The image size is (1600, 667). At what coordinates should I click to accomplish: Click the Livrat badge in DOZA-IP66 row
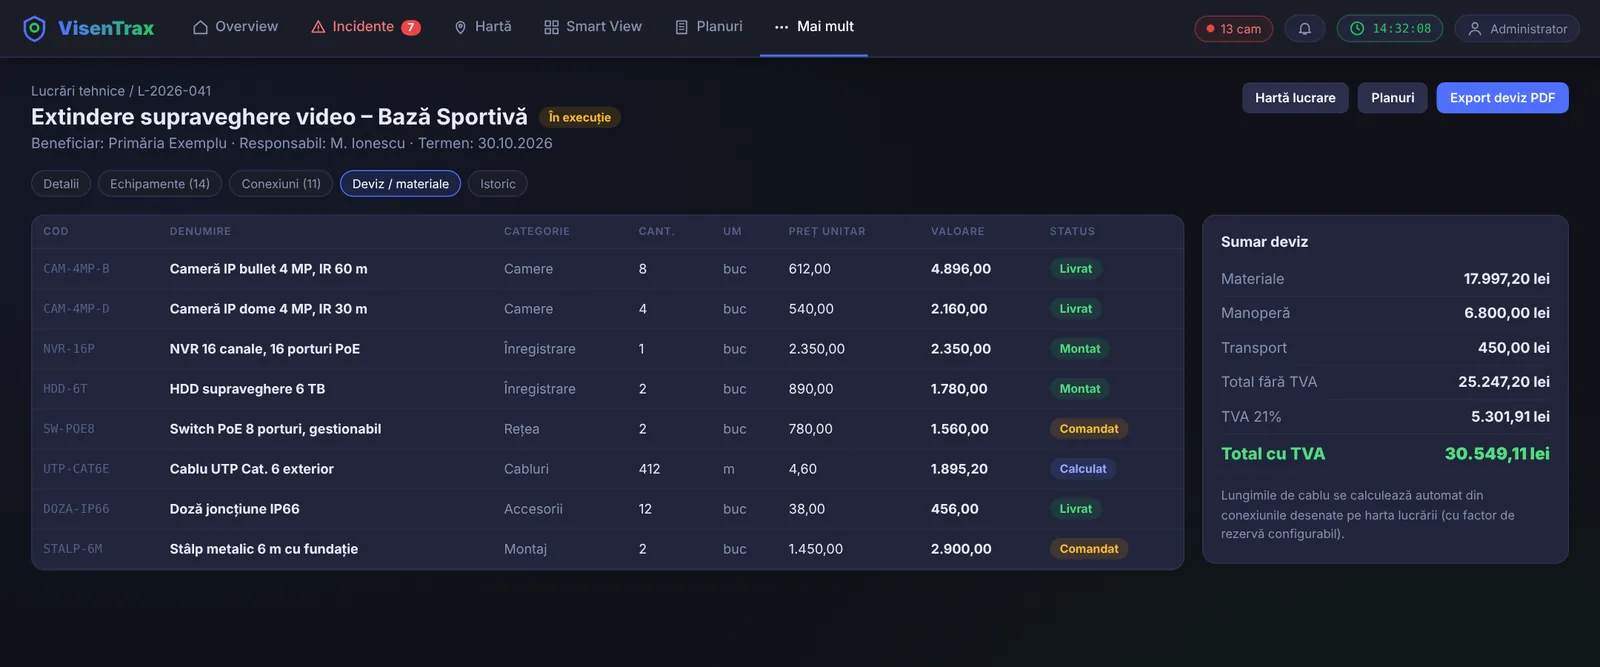click(1076, 509)
